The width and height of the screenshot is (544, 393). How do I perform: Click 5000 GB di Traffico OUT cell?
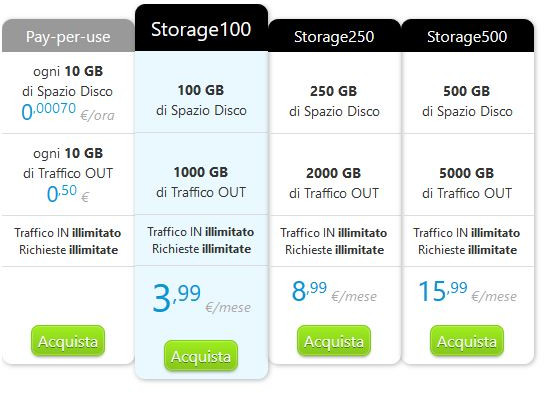pyautogui.click(x=467, y=183)
